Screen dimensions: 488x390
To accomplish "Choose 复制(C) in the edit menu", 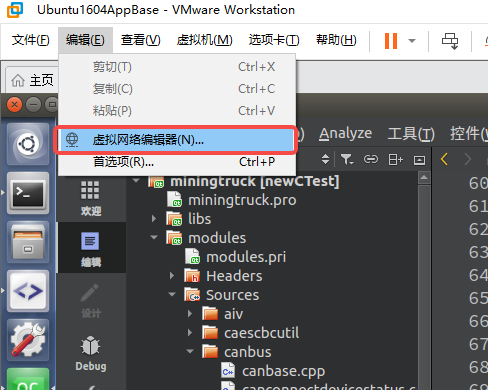I will click(x=177, y=89).
